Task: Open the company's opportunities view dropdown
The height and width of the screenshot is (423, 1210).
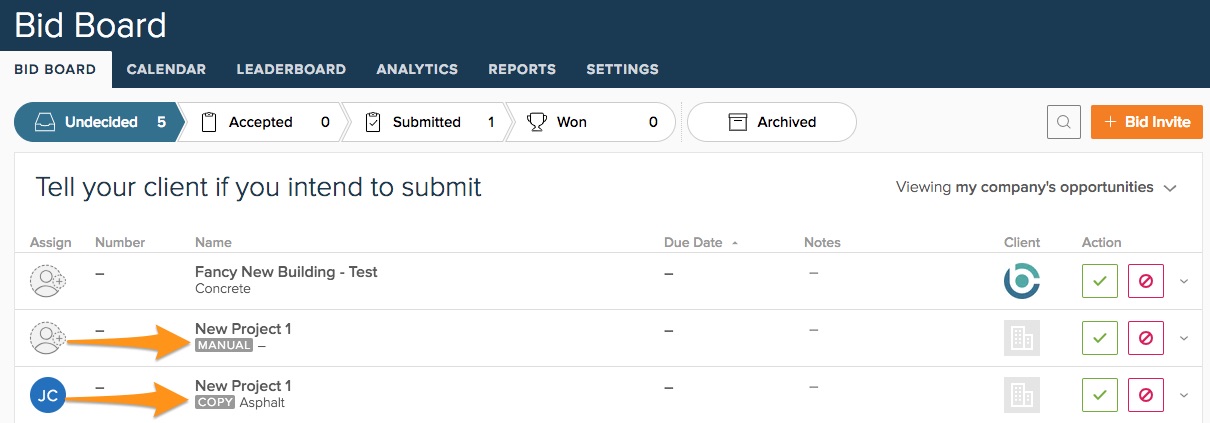Action: click(x=1036, y=187)
